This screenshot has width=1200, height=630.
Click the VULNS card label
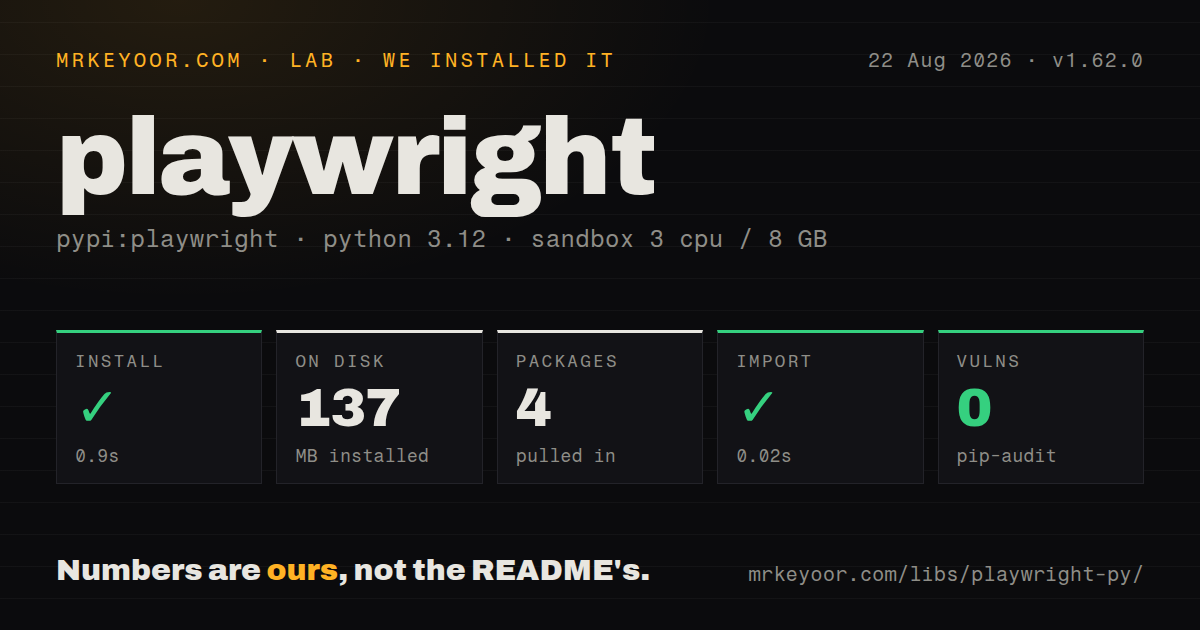pos(988,362)
